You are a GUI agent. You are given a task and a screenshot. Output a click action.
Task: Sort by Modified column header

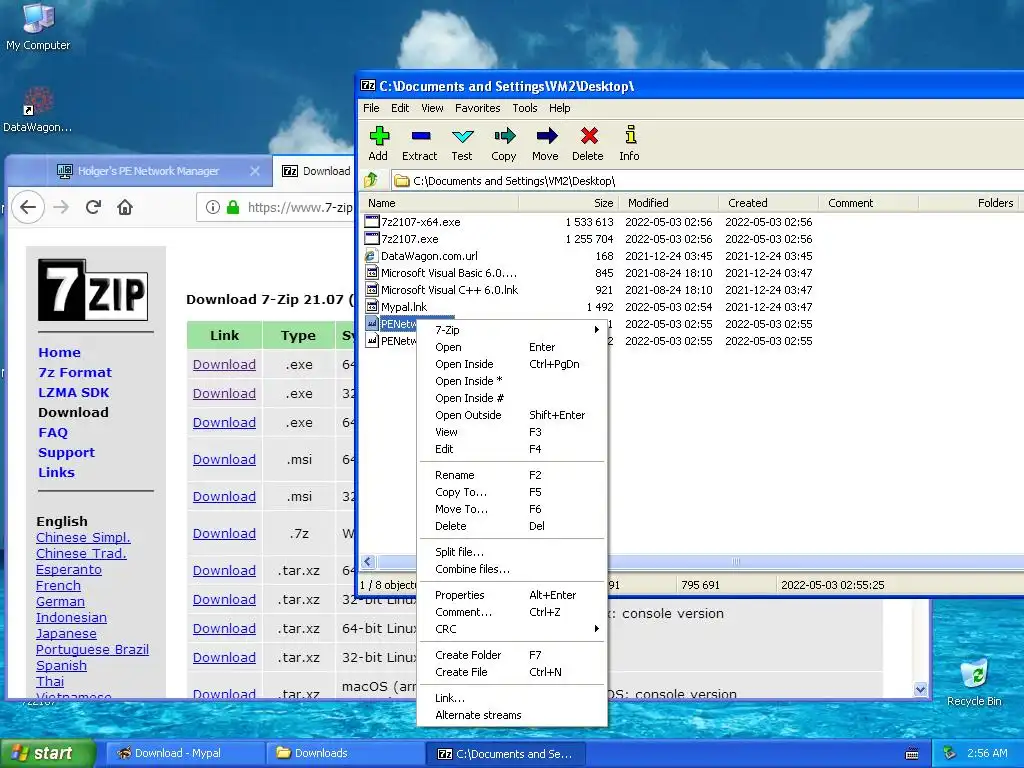pos(668,203)
